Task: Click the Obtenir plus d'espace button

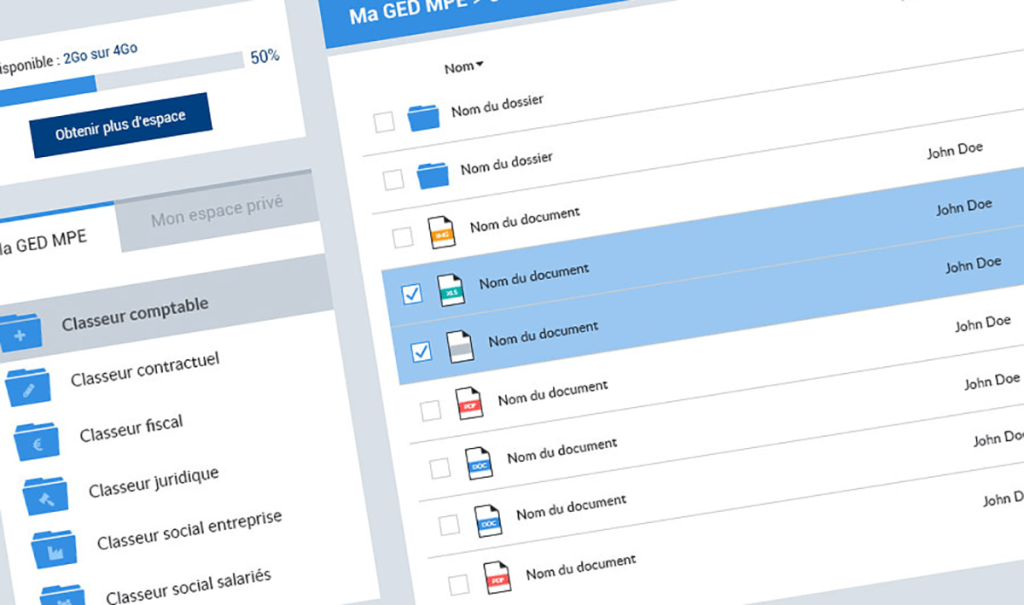Action: point(121,125)
